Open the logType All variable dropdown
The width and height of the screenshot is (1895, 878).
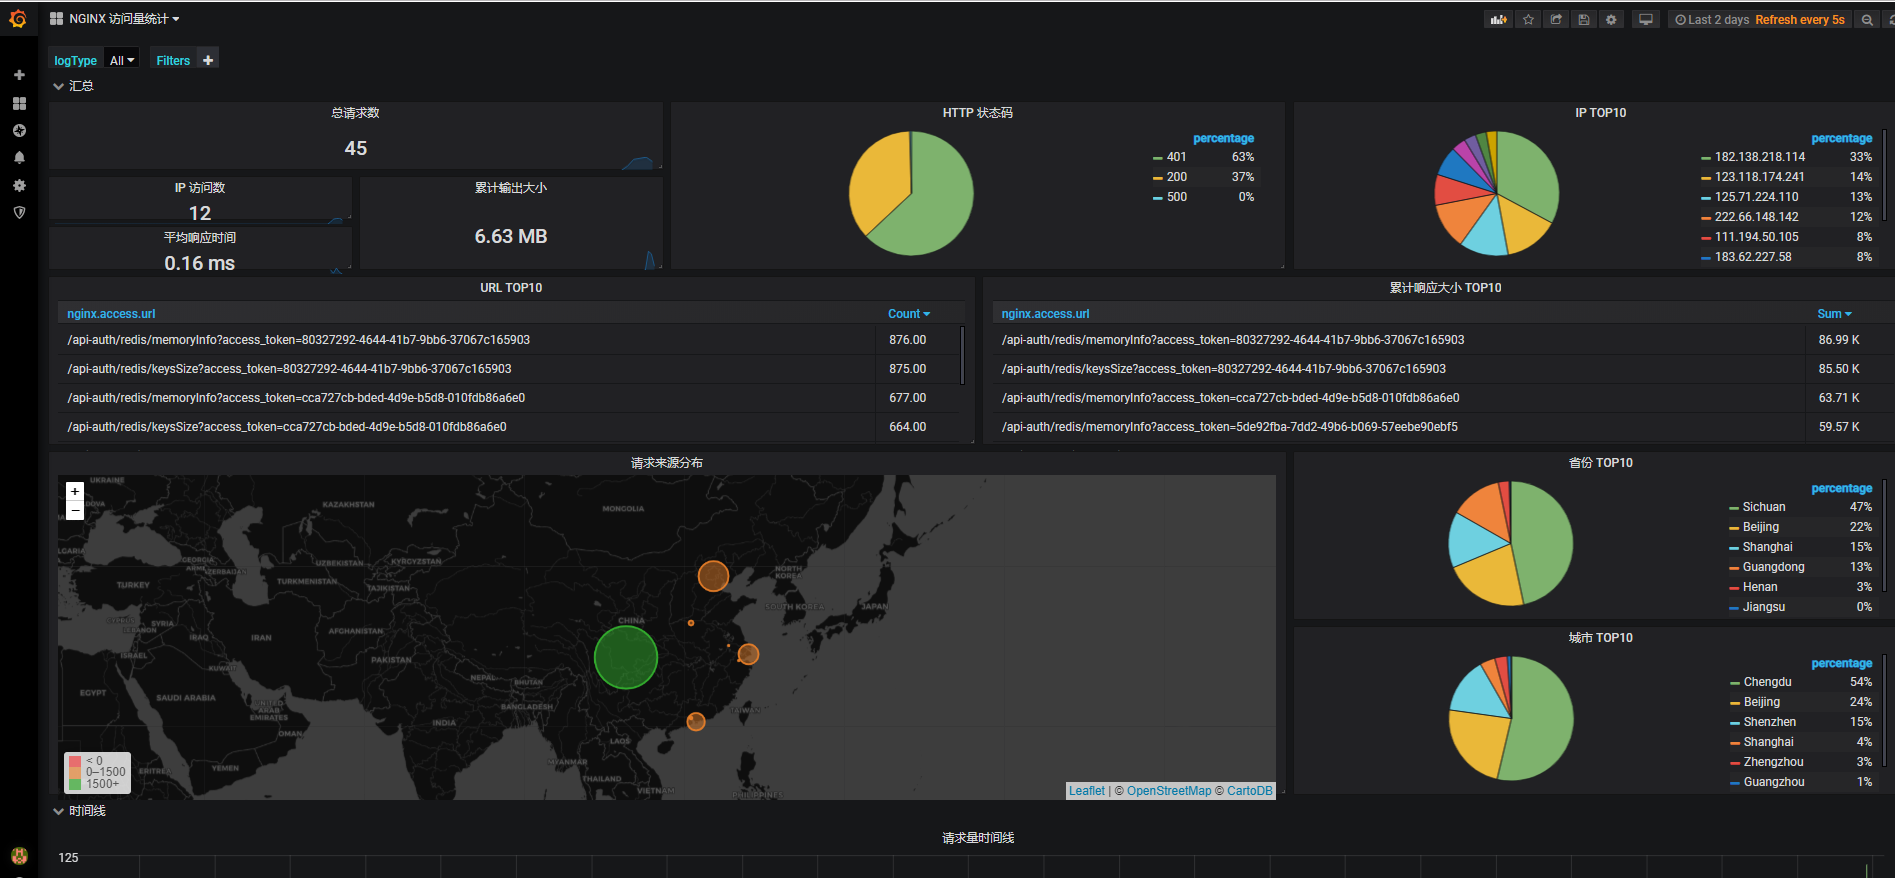point(122,60)
